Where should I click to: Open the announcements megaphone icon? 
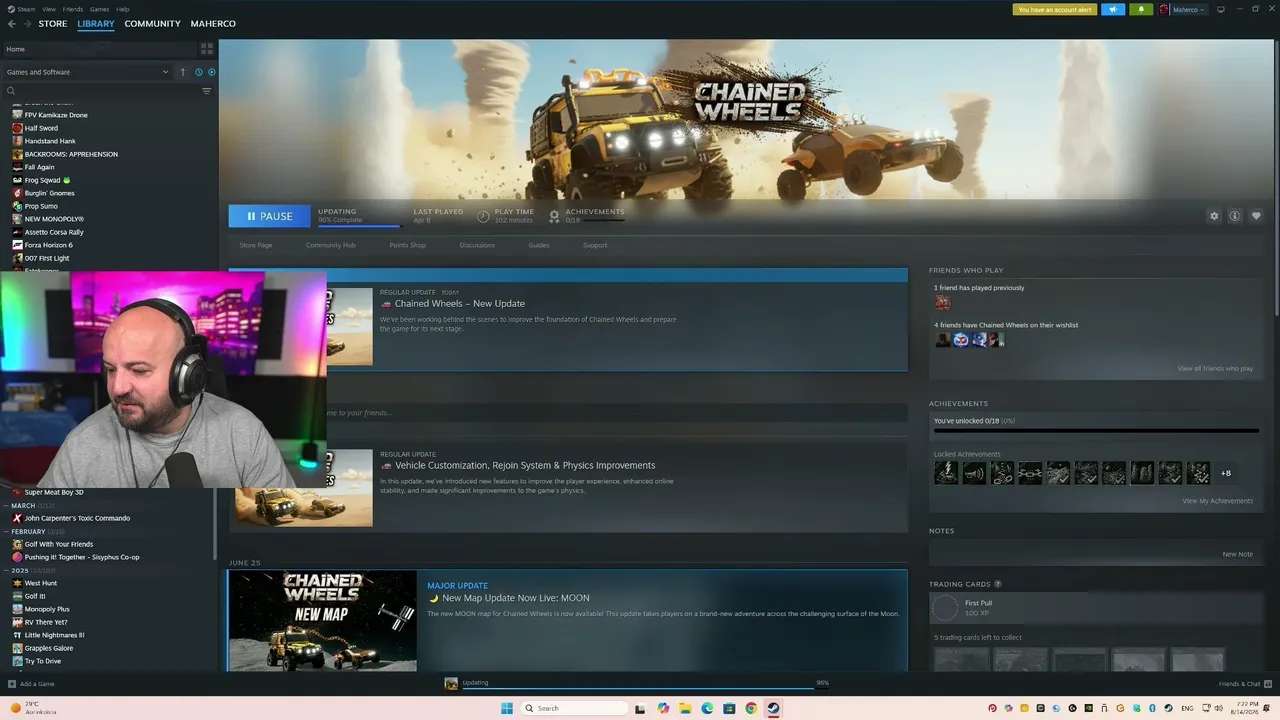pos(1113,9)
